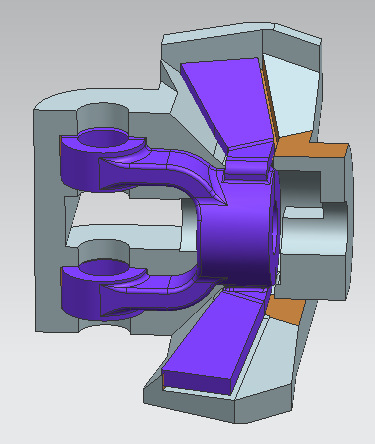Select the lower grey cylindrical bore in housing
The width and height of the screenshot is (375, 444).
pyautogui.click(x=104, y=250)
